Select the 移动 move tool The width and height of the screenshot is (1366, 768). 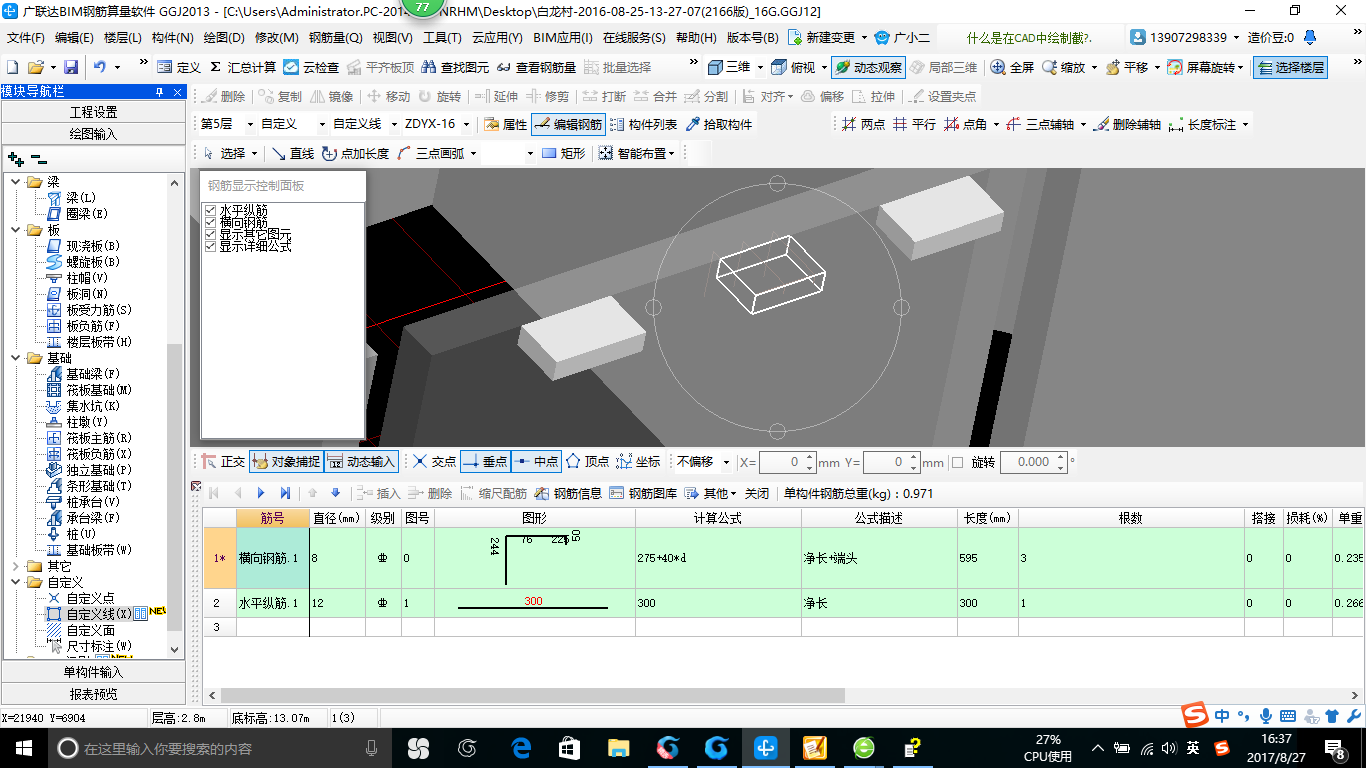[389, 96]
